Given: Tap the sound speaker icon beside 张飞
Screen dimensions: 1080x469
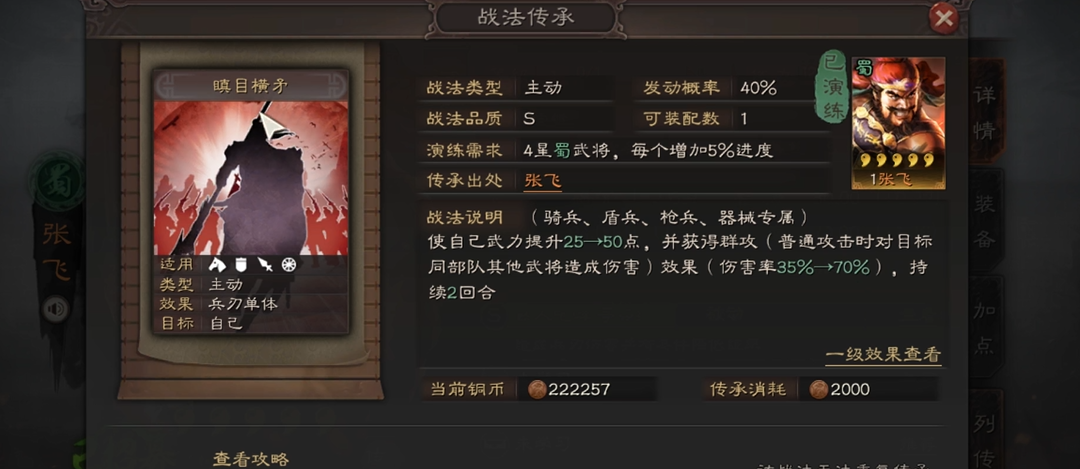Looking at the screenshot, I should tap(56, 309).
